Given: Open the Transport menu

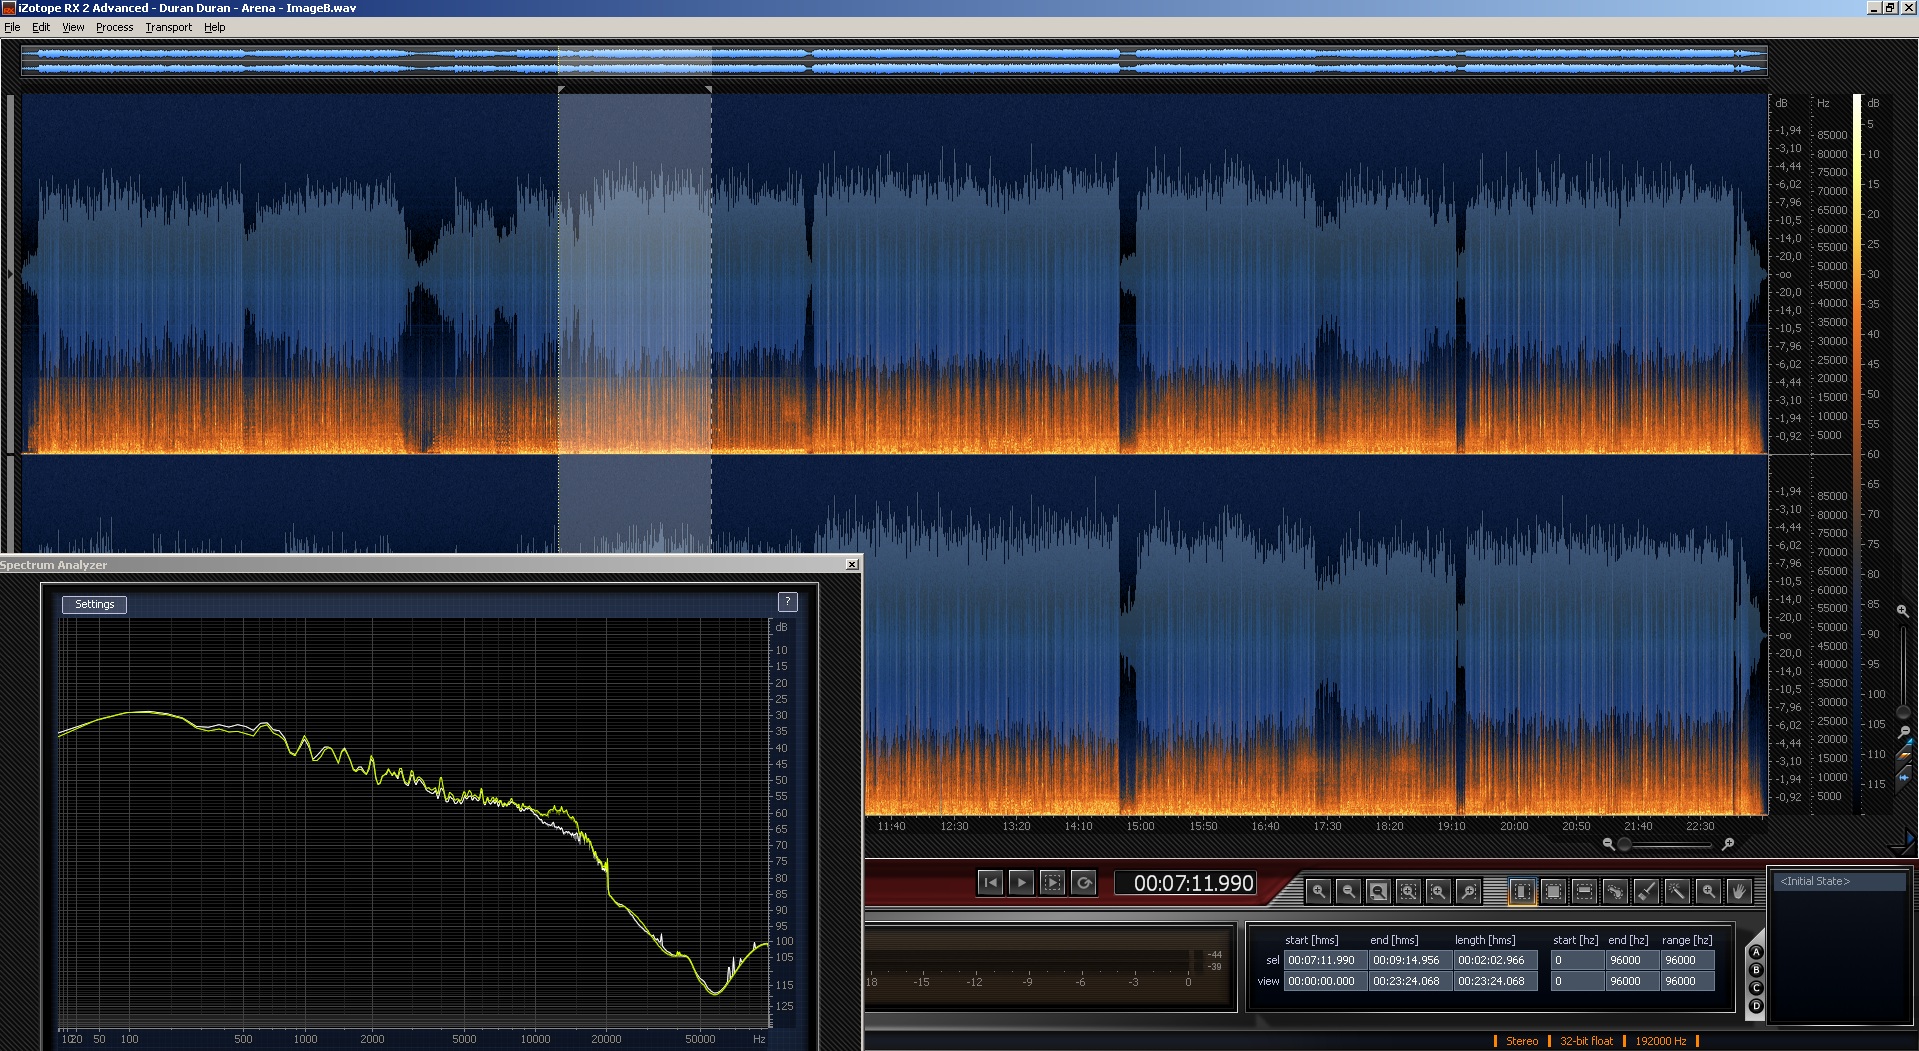Looking at the screenshot, I should 168,27.
